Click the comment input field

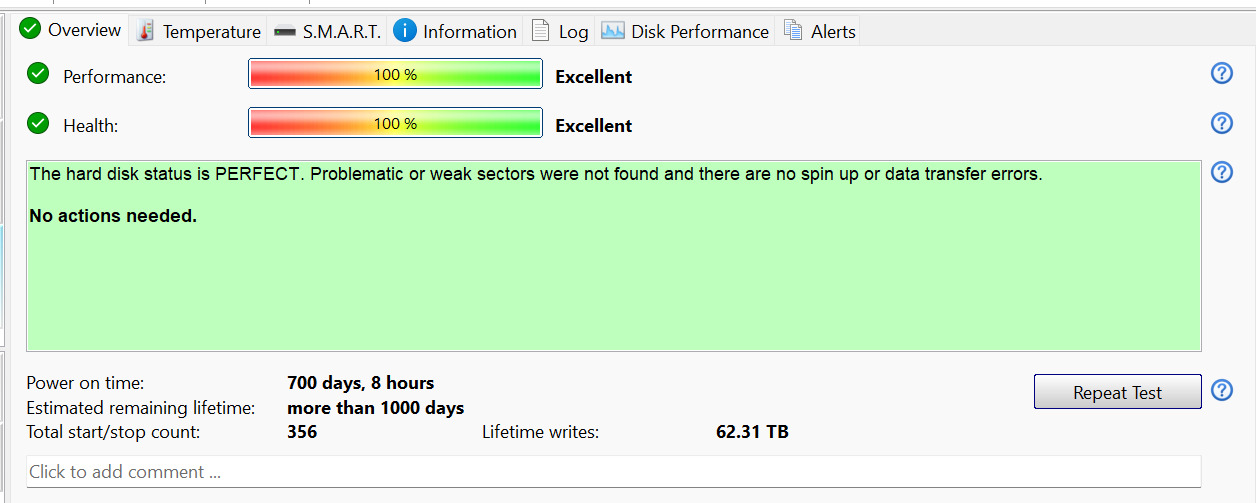(x=613, y=472)
